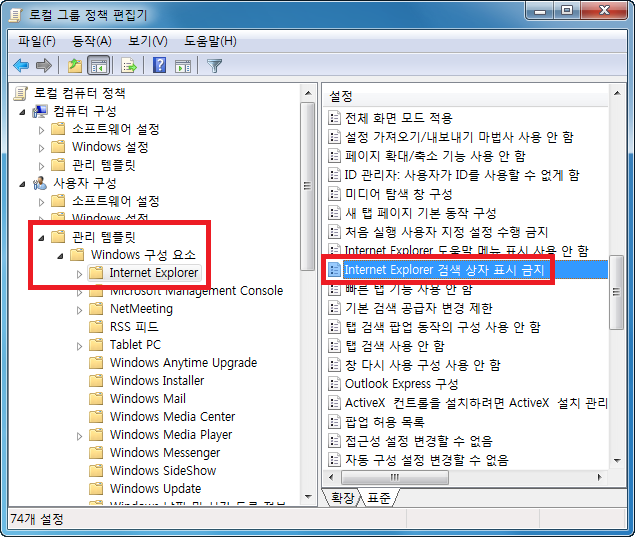
Task: Select Internet Explorer 검색 상자 표시 금지
Action: 444,270
